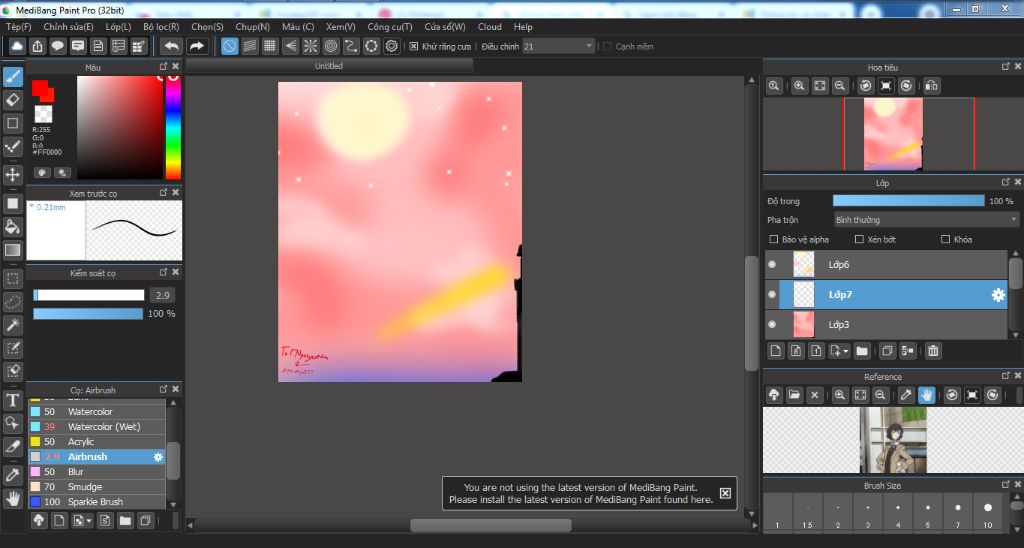Viewport: 1024px width, 548px height.
Task: Enable parallel snap guide
Action: [x=249, y=46]
